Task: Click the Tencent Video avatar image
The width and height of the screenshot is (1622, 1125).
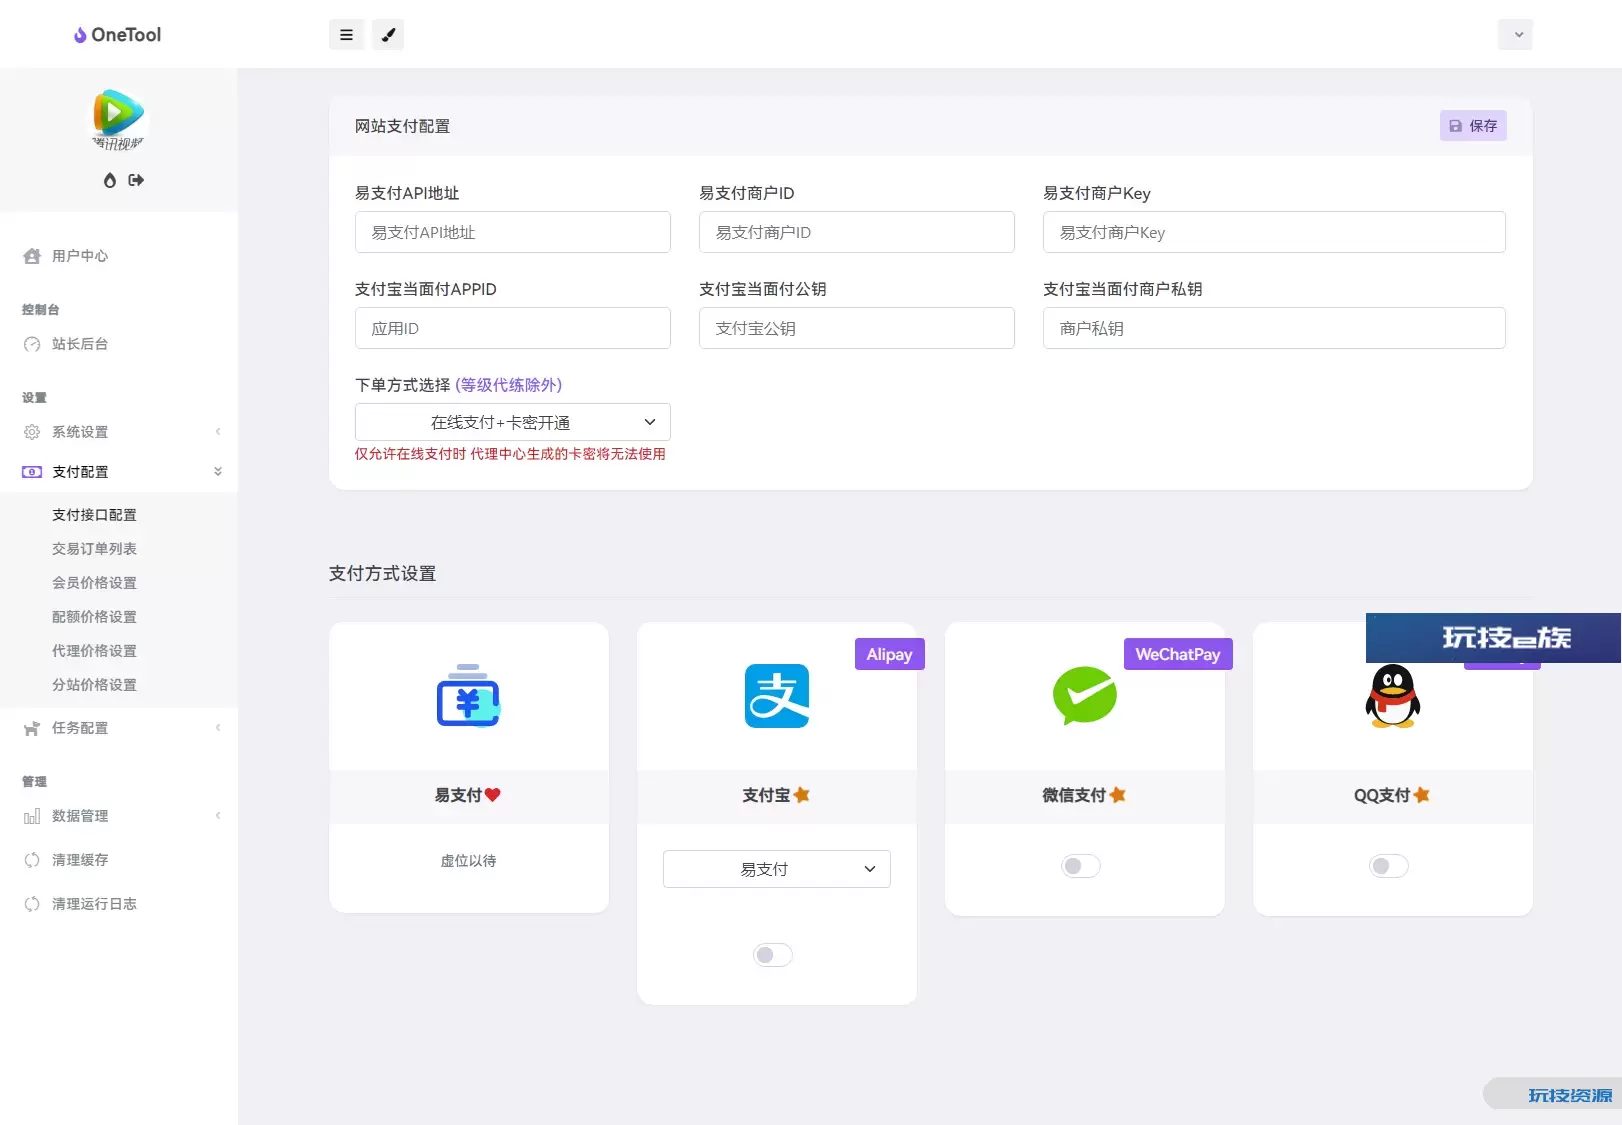Action: [118, 119]
